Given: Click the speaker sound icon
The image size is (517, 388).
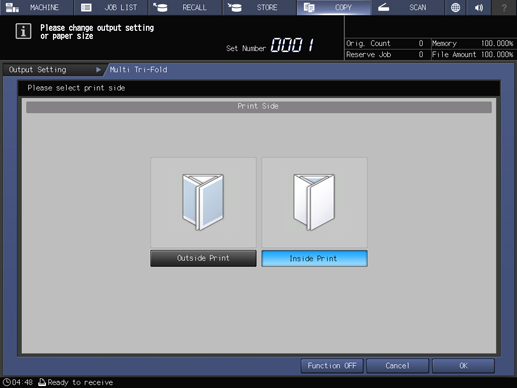Looking at the screenshot, I should [x=479, y=7].
